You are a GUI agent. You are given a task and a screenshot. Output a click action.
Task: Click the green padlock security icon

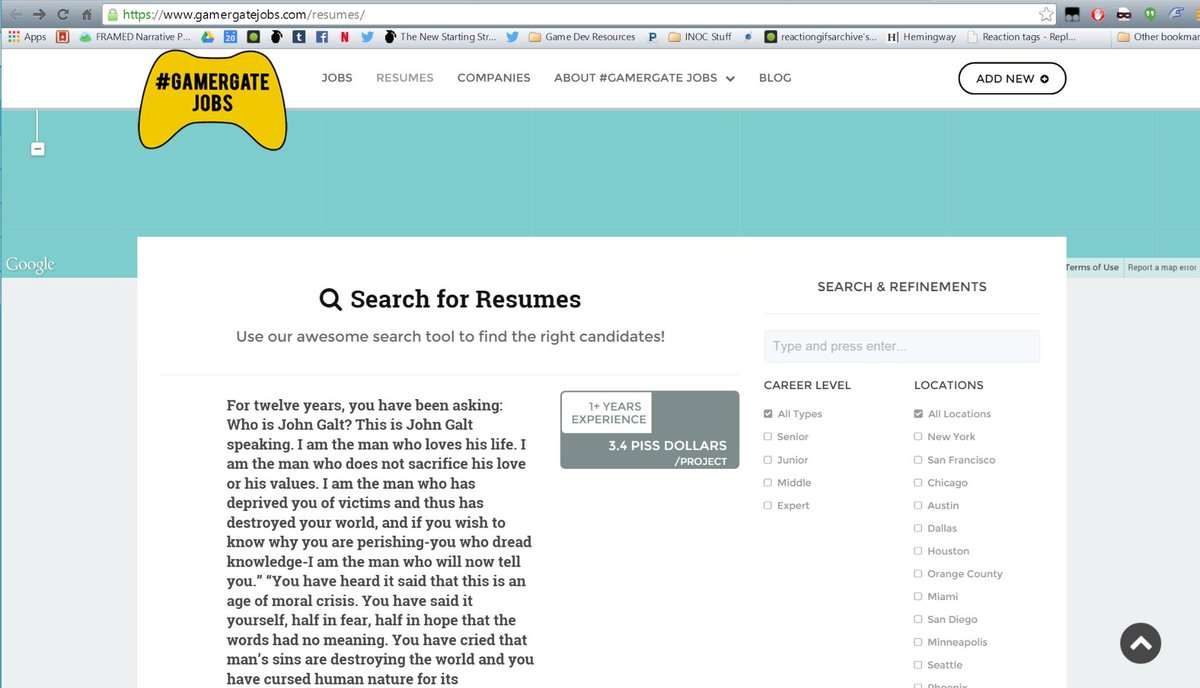coord(113,15)
